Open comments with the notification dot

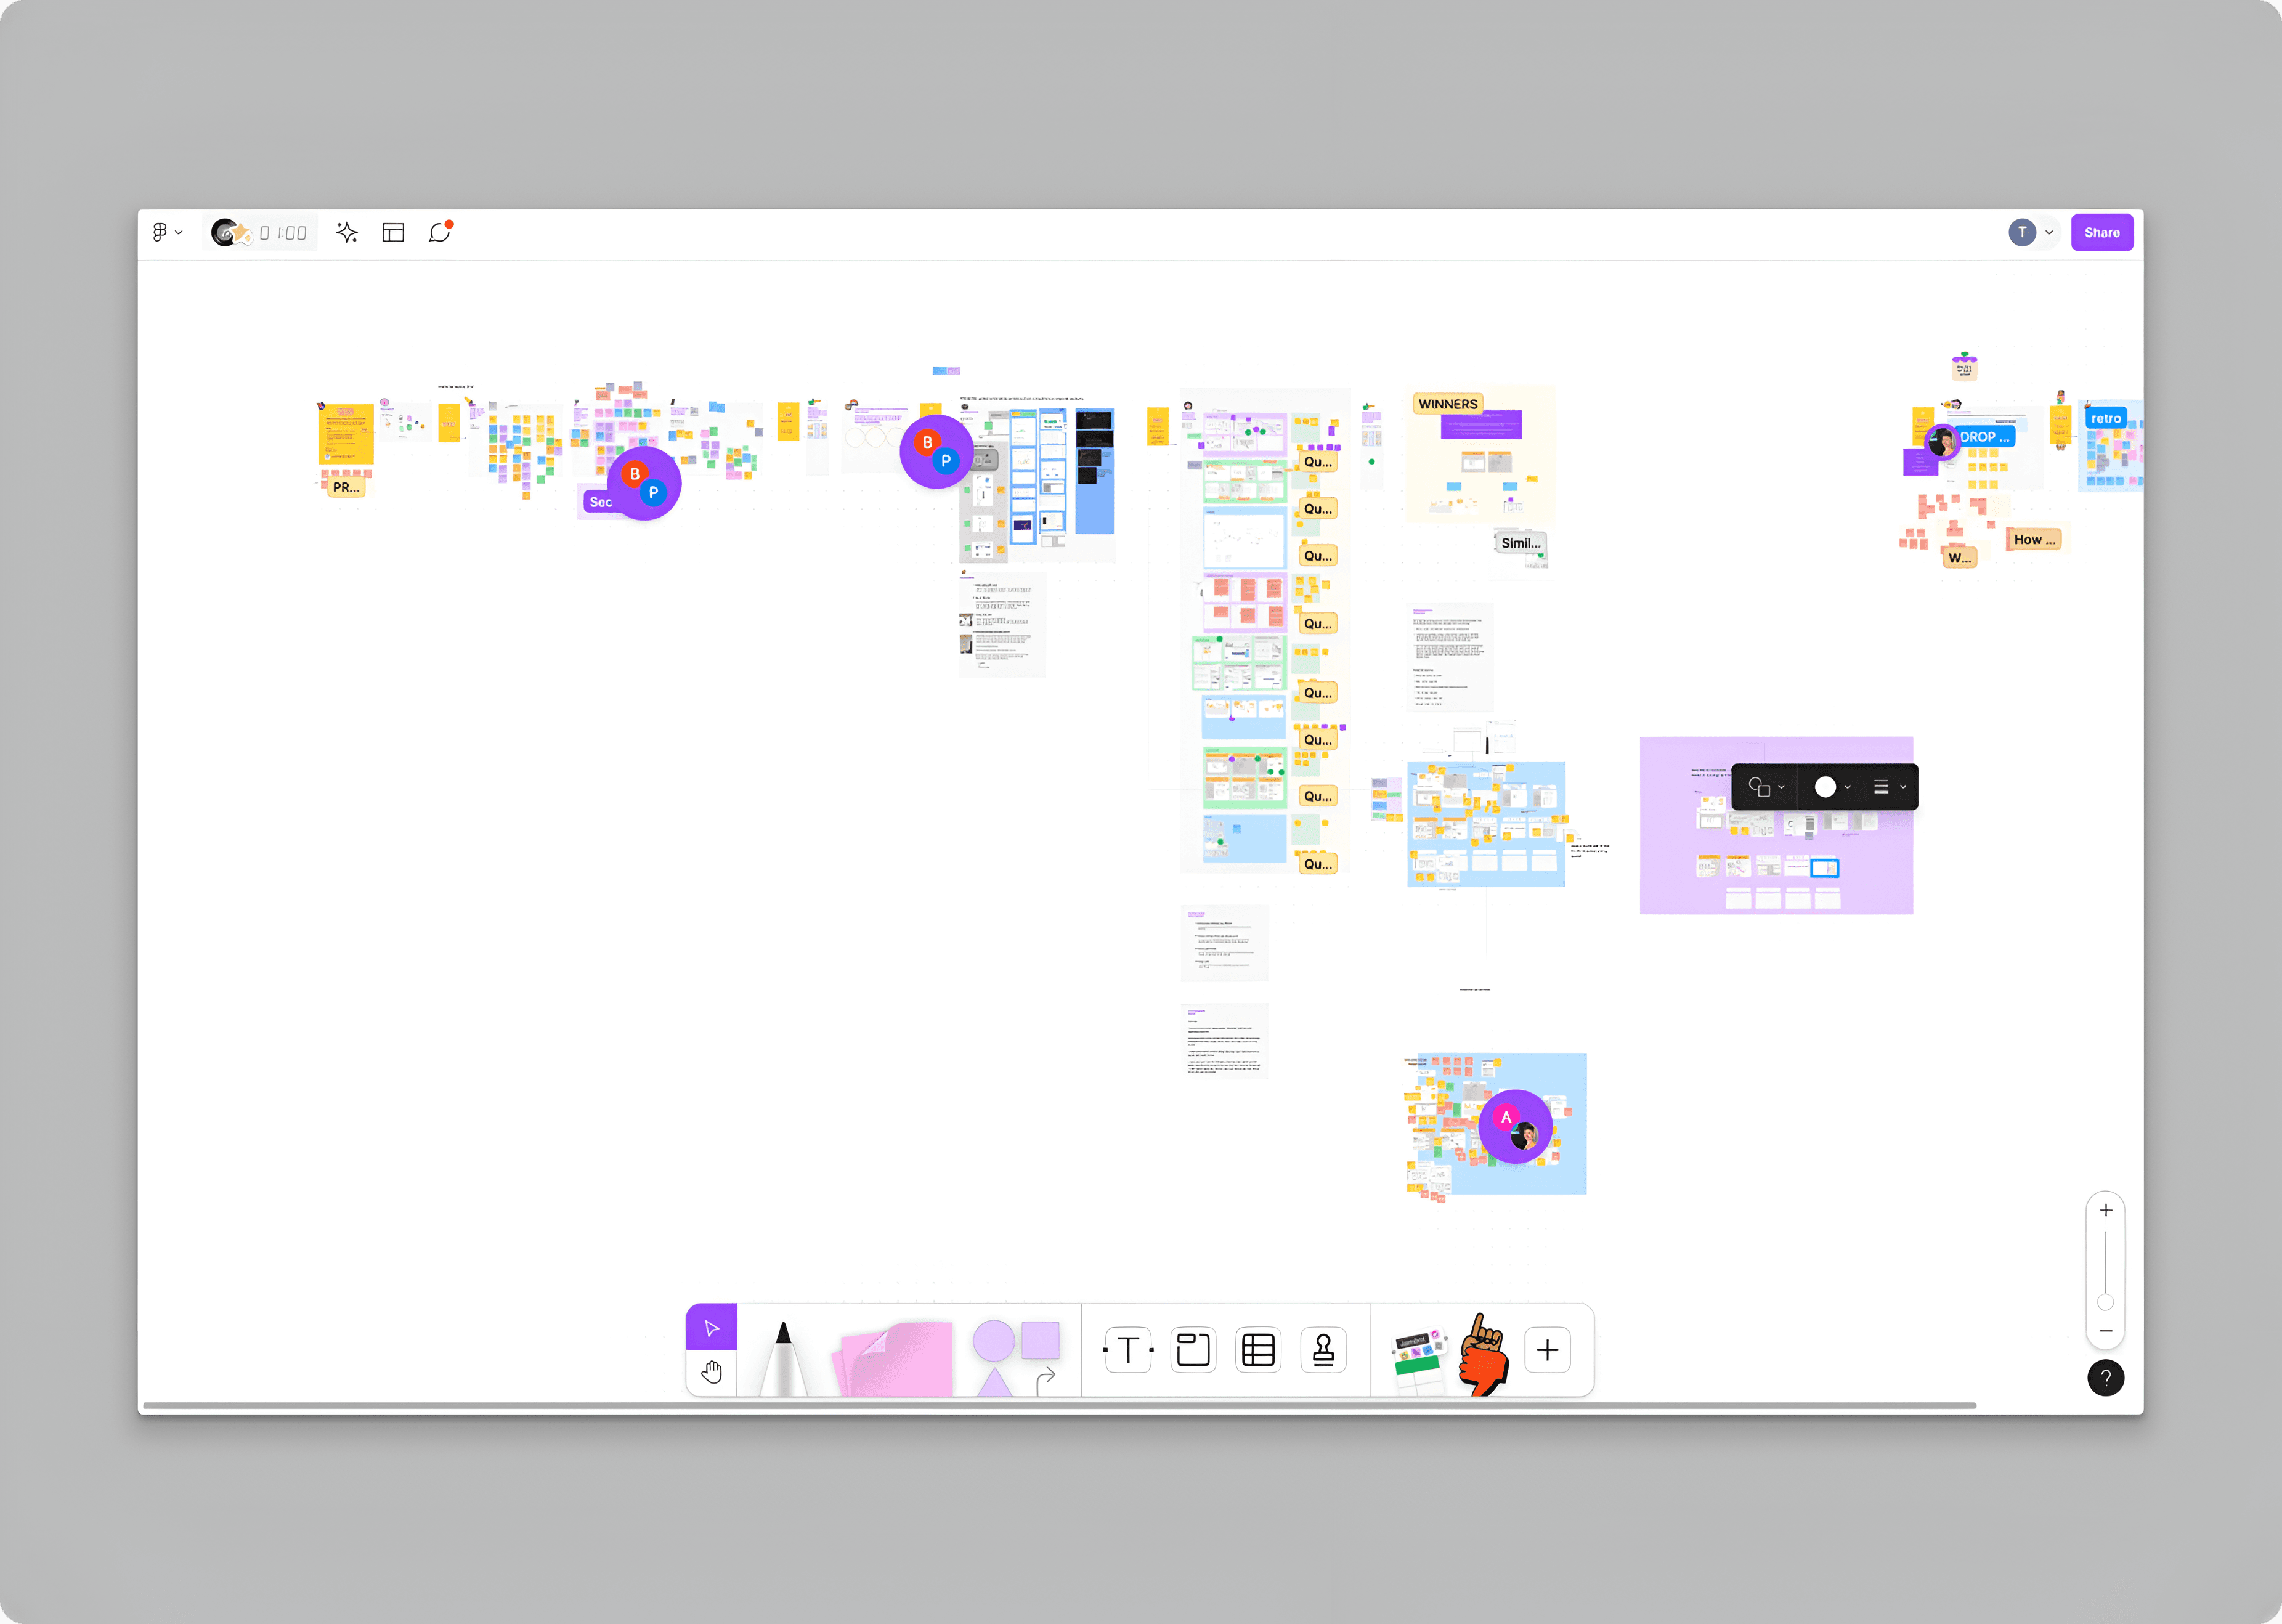[439, 233]
